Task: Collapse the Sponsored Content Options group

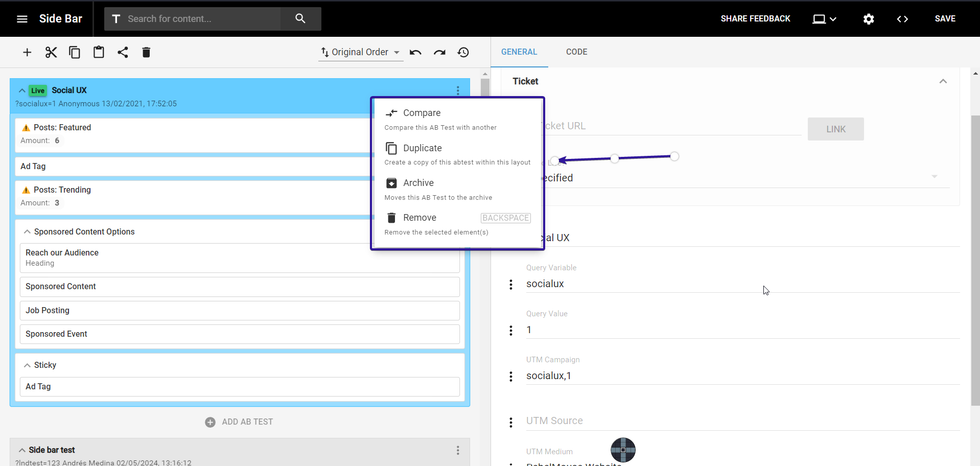Action: point(26,232)
